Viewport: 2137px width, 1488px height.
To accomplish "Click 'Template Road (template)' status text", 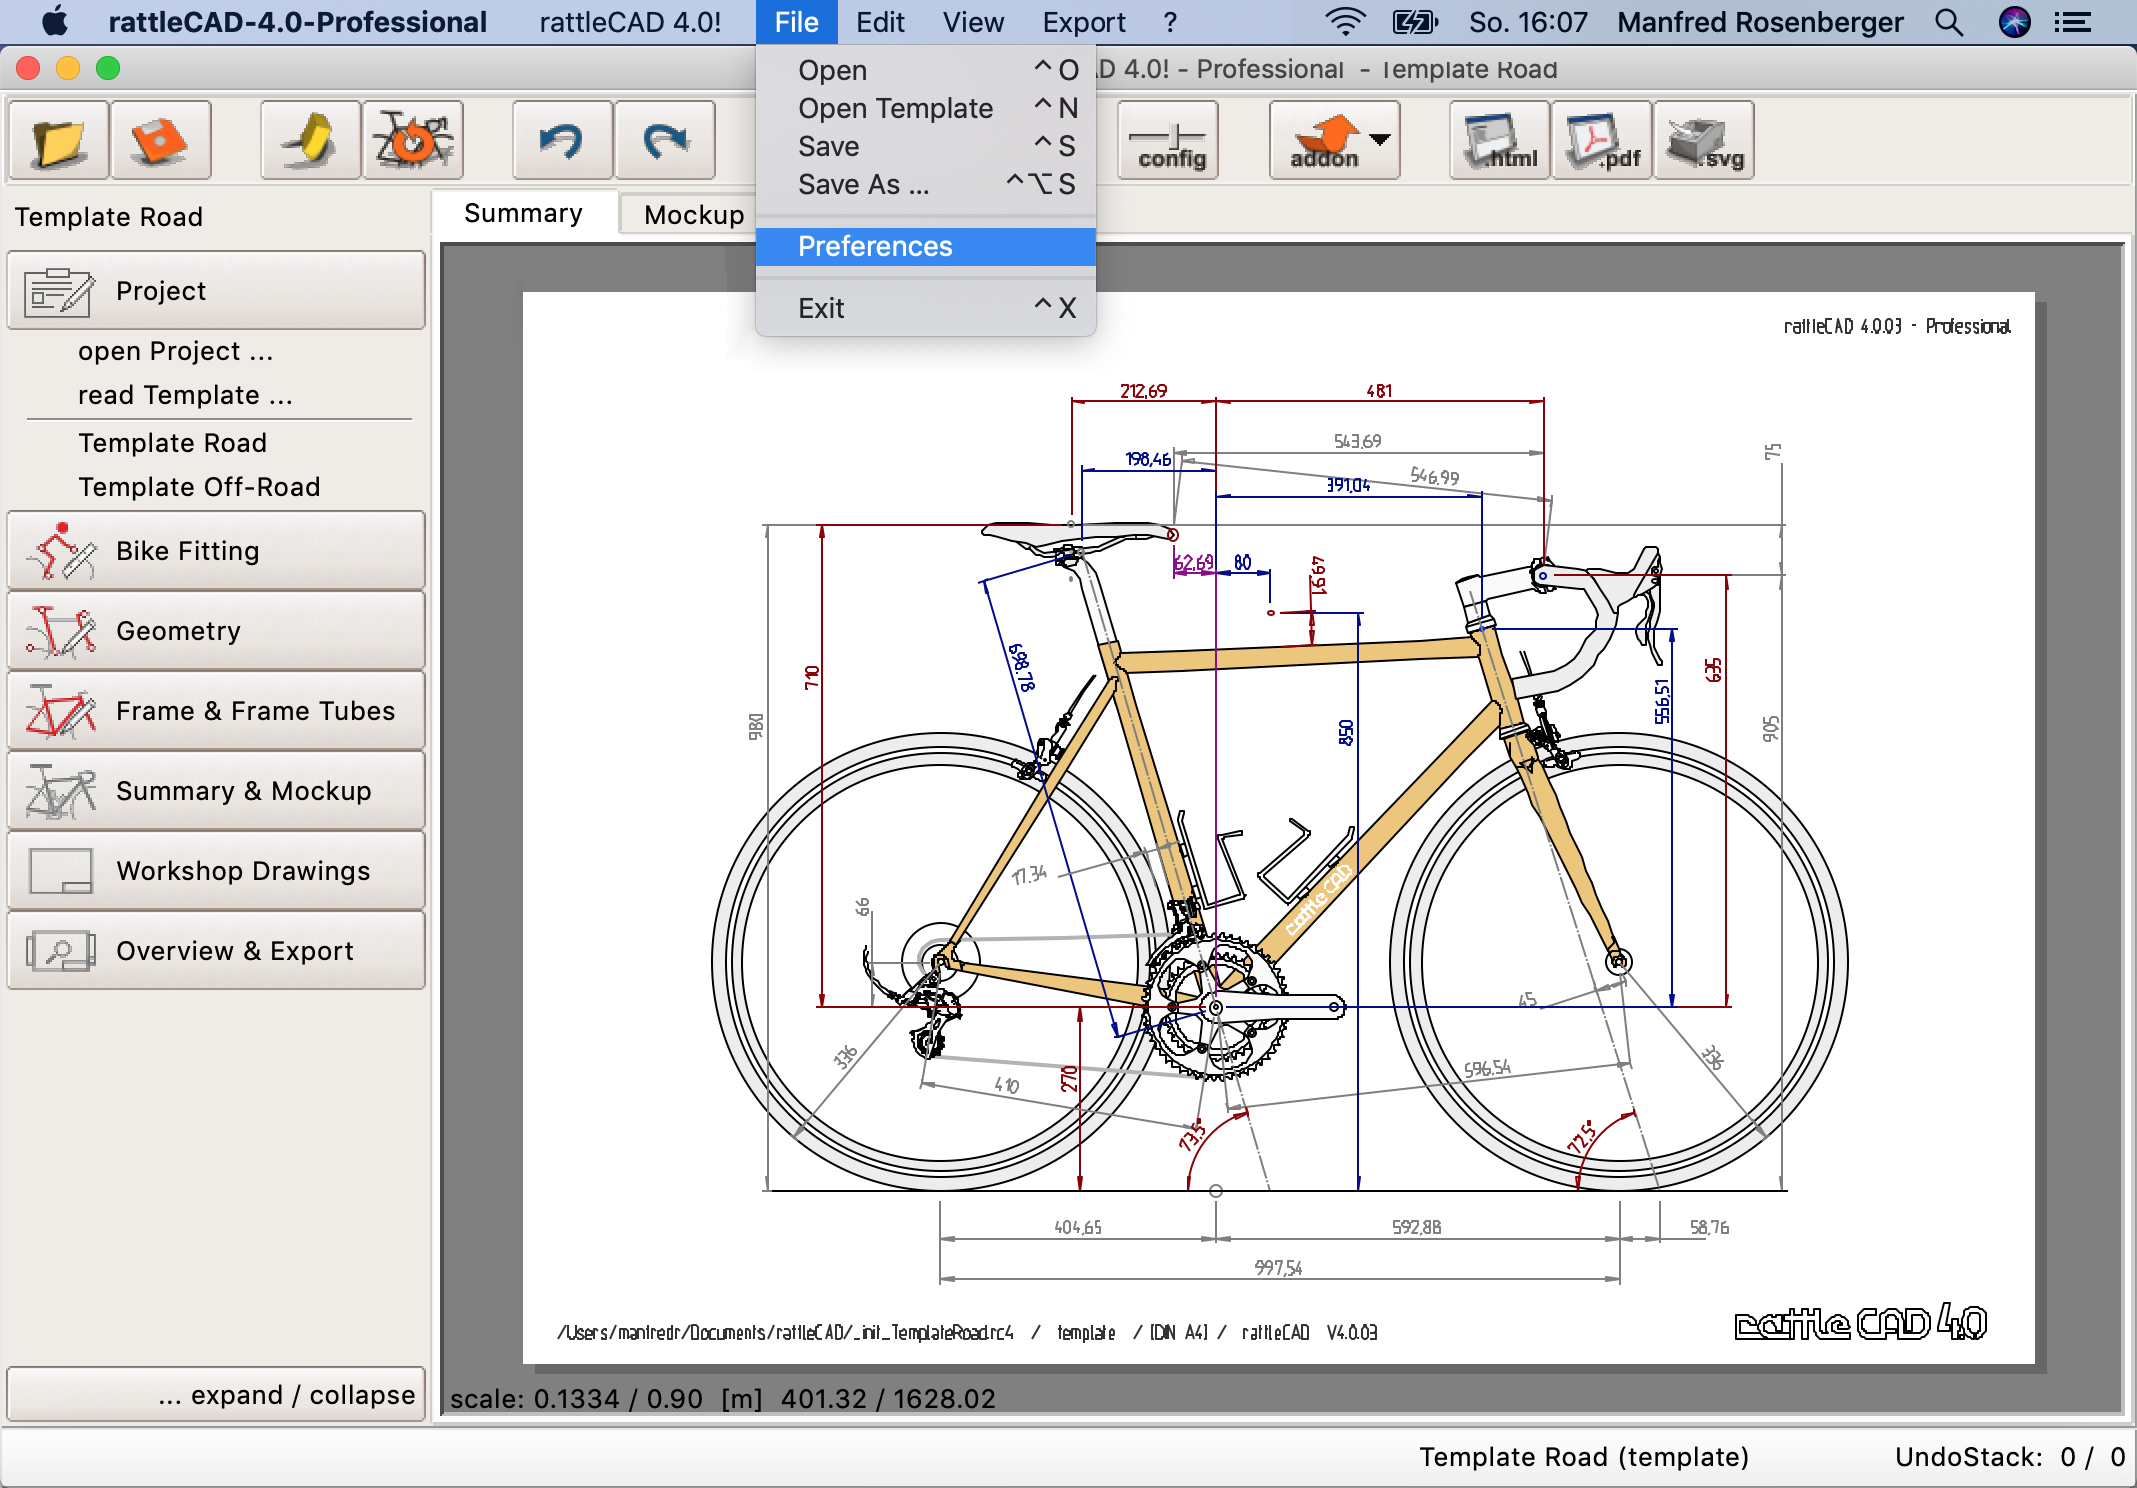I will [x=1584, y=1457].
